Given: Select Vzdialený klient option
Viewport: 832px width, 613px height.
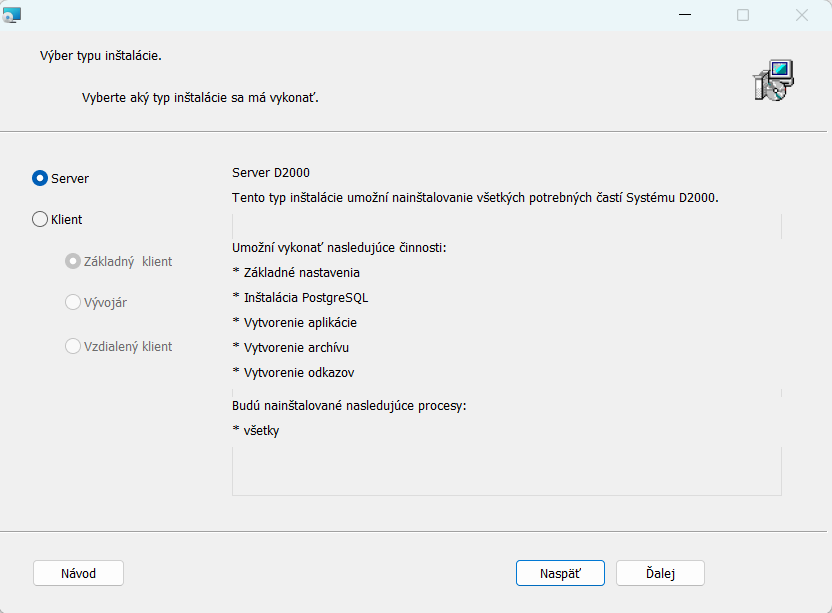Looking at the screenshot, I should pyautogui.click(x=73, y=346).
